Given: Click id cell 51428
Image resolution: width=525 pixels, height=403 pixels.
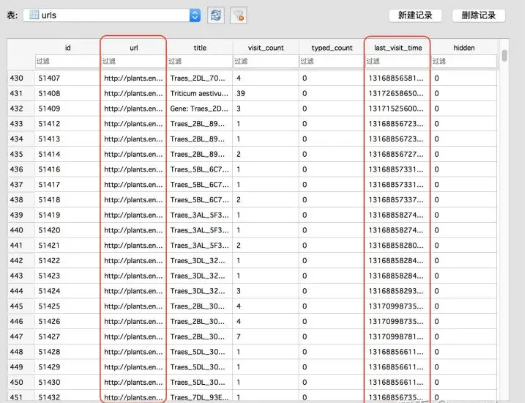Looking at the screenshot, I should [x=67, y=352].
